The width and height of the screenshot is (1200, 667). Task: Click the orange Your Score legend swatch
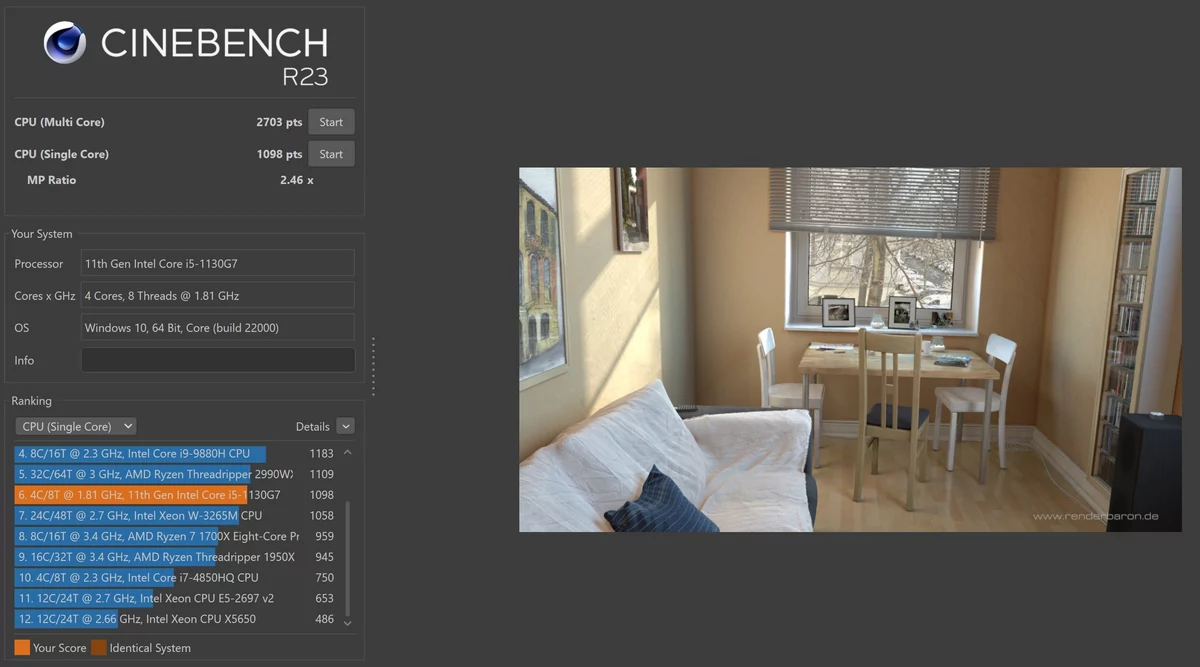pyautogui.click(x=22, y=647)
